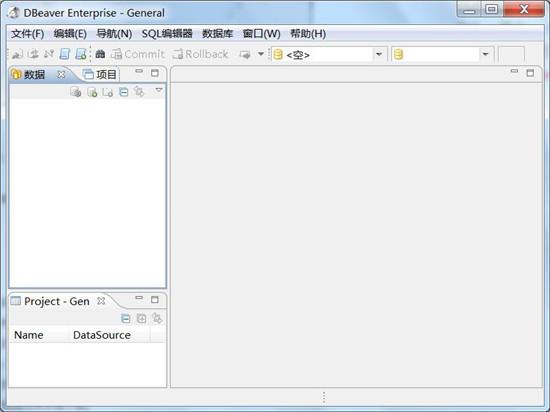Open the database navigator view menu triangle
The width and height of the screenshot is (550, 412).
pyautogui.click(x=159, y=90)
